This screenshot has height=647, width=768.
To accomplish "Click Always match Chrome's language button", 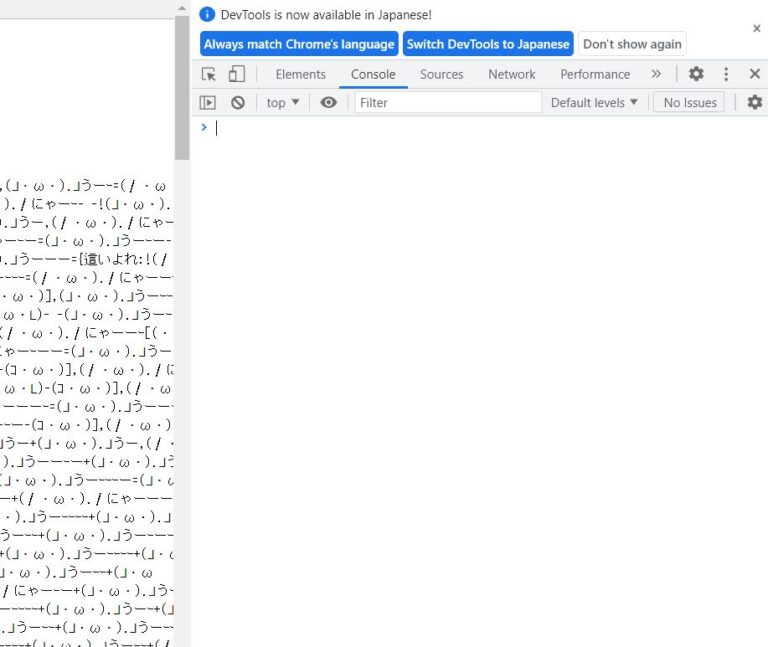I will click(x=298, y=44).
